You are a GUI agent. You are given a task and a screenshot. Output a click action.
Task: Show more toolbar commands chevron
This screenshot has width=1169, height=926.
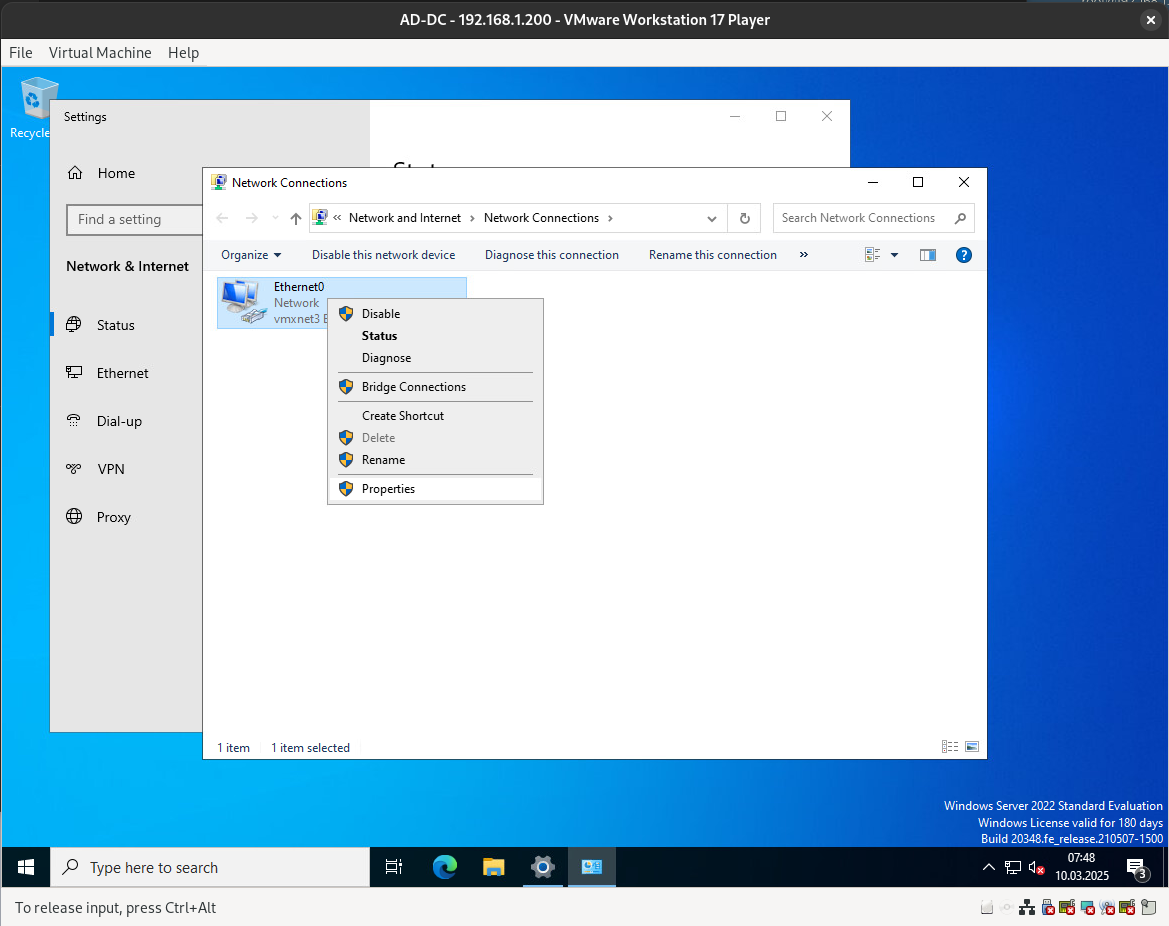click(x=804, y=255)
